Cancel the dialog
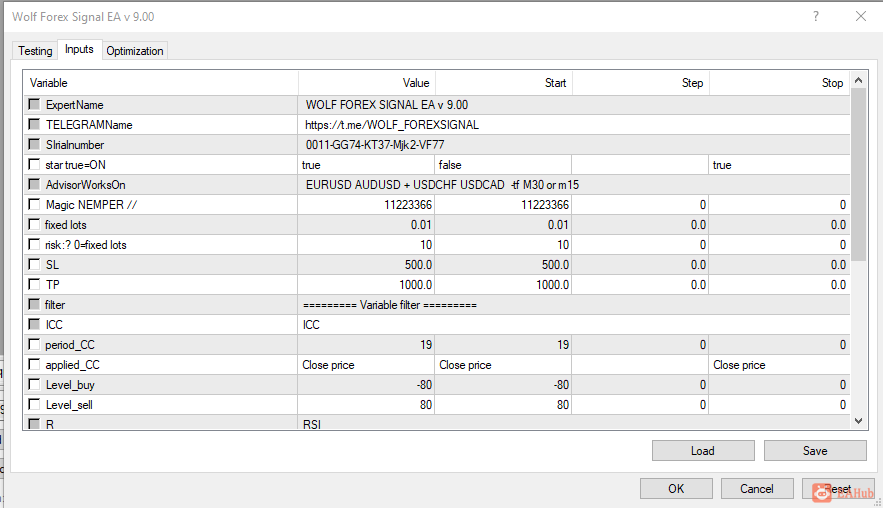The image size is (883, 508). click(757, 488)
